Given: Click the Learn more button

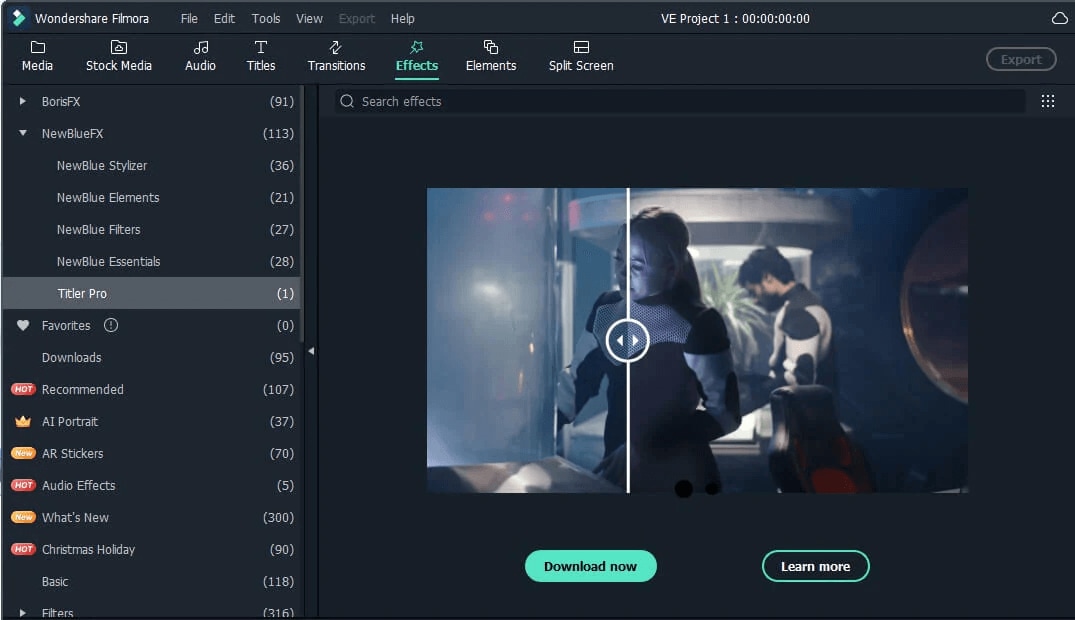Looking at the screenshot, I should click(x=815, y=567).
